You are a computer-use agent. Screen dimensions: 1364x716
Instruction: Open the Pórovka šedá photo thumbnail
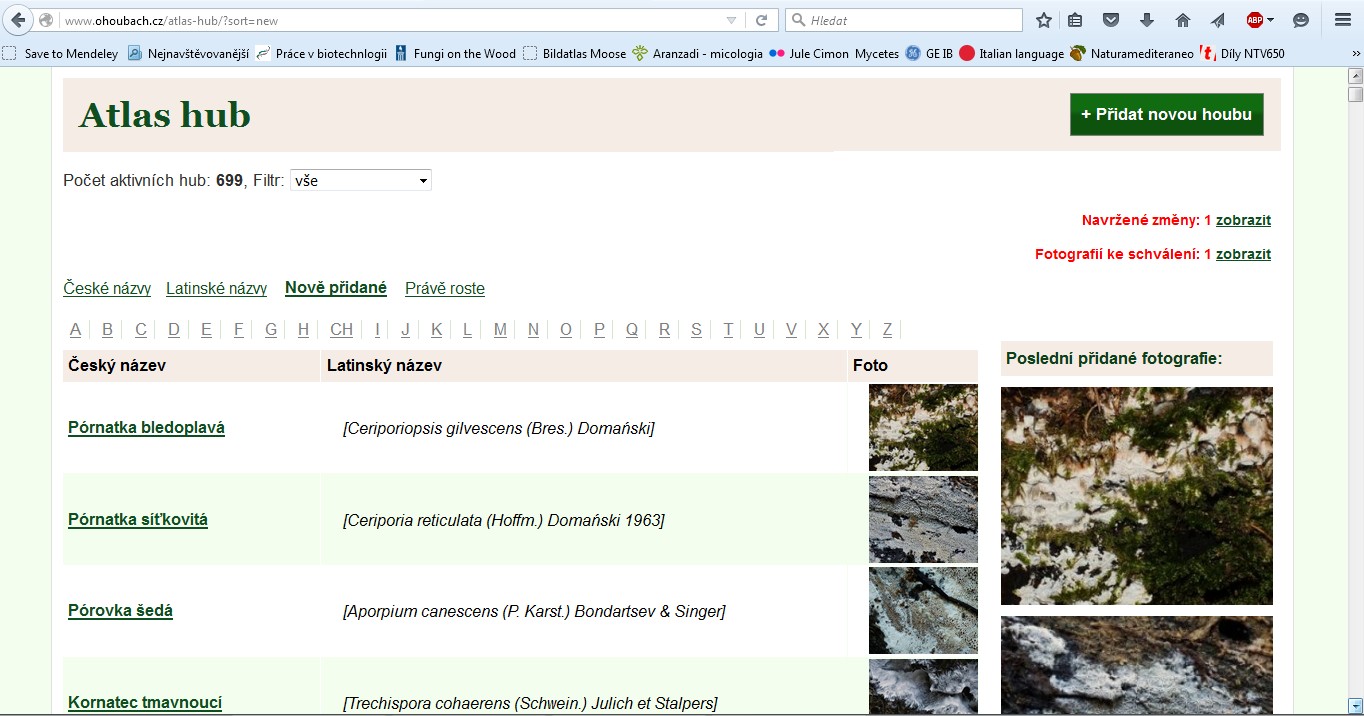point(922,611)
